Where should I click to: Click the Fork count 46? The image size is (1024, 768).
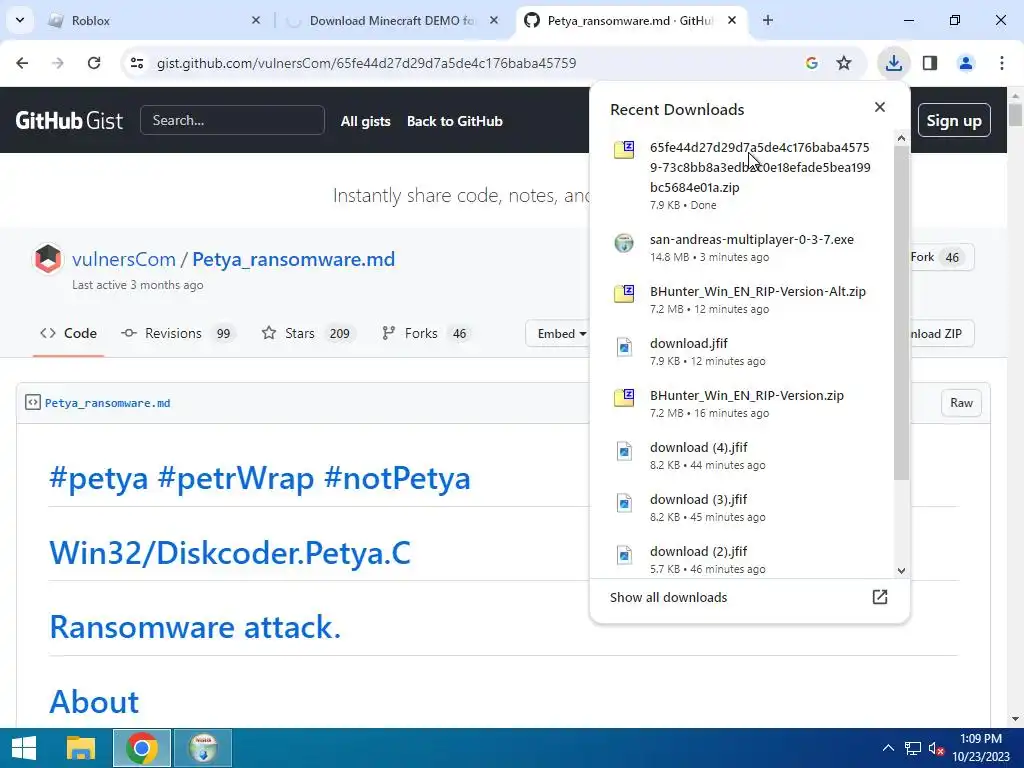tap(952, 257)
